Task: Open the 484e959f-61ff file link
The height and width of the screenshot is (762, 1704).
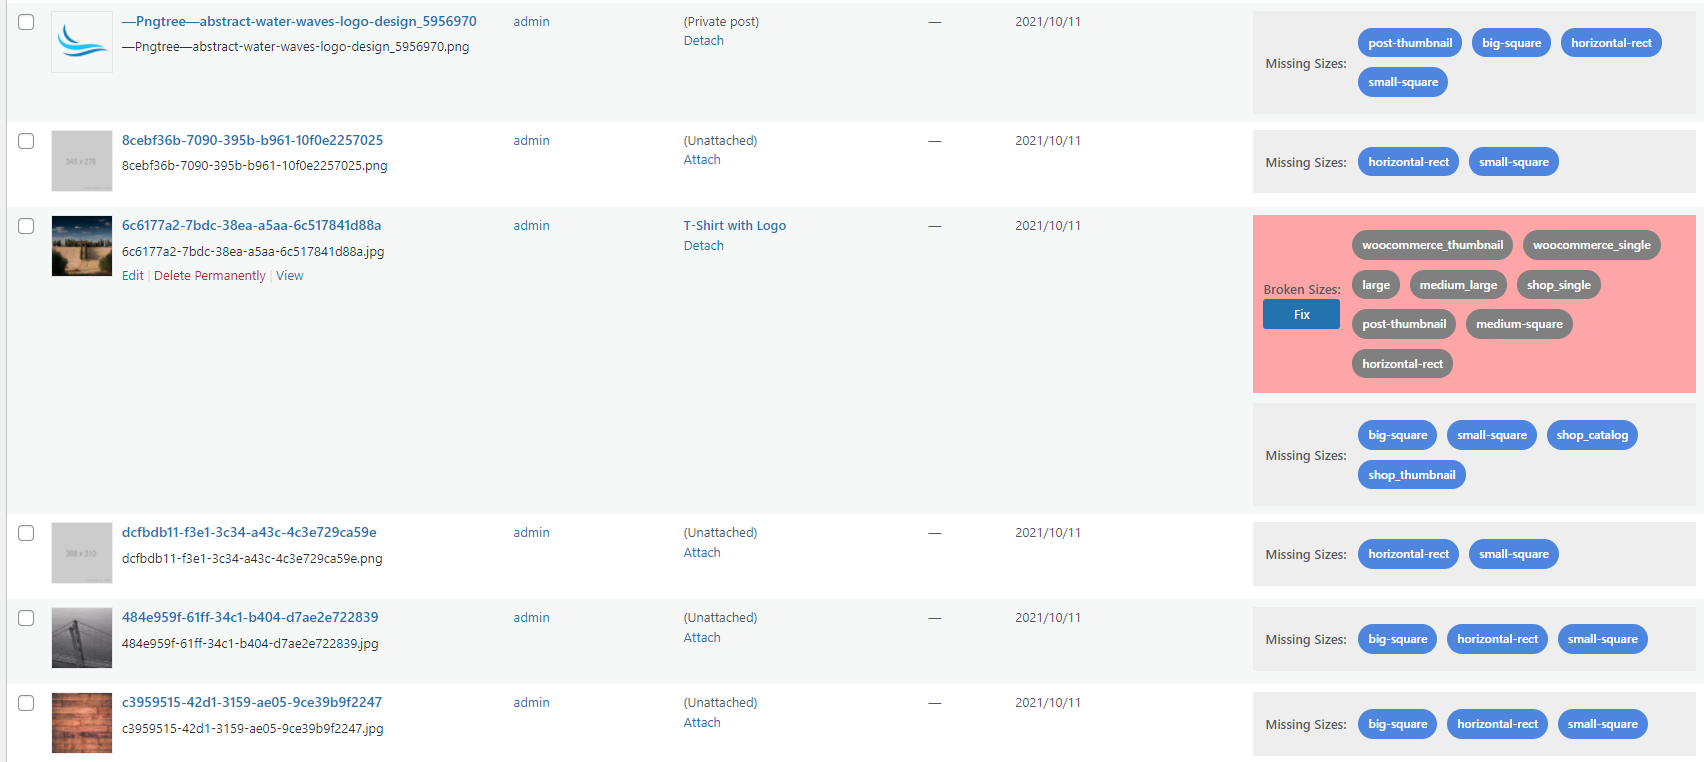Action: 250,617
